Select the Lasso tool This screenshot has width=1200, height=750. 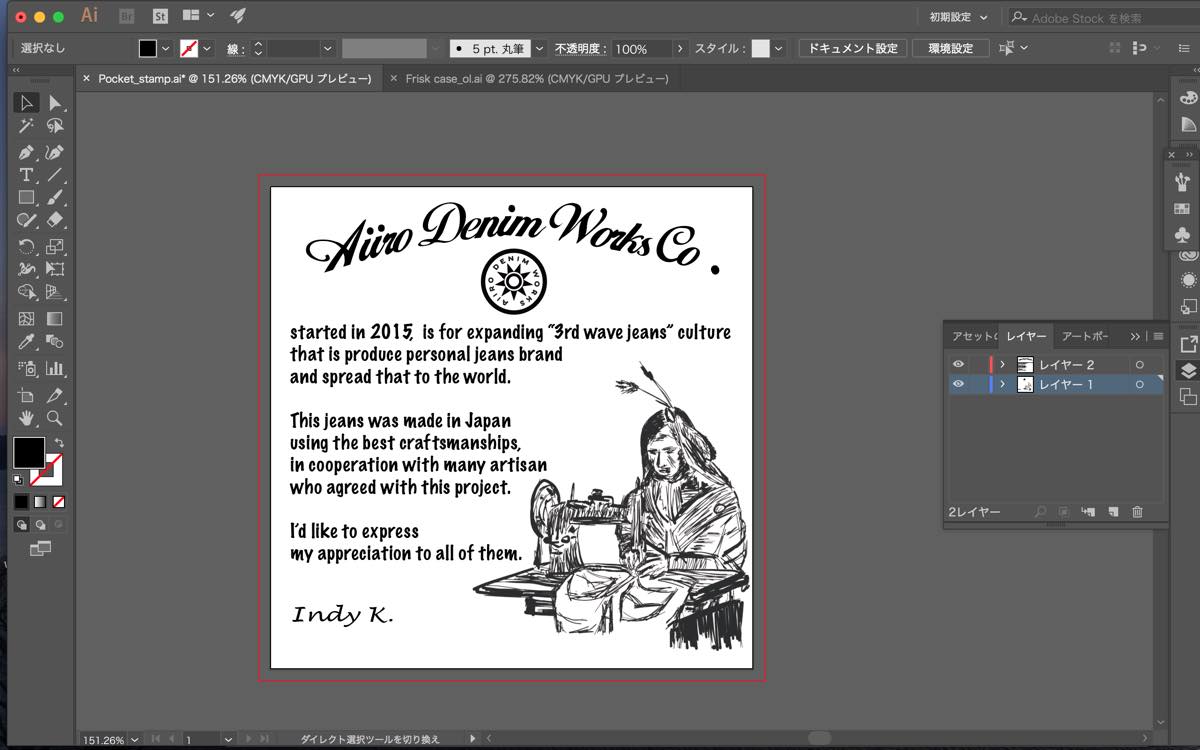pyautogui.click(x=55, y=127)
